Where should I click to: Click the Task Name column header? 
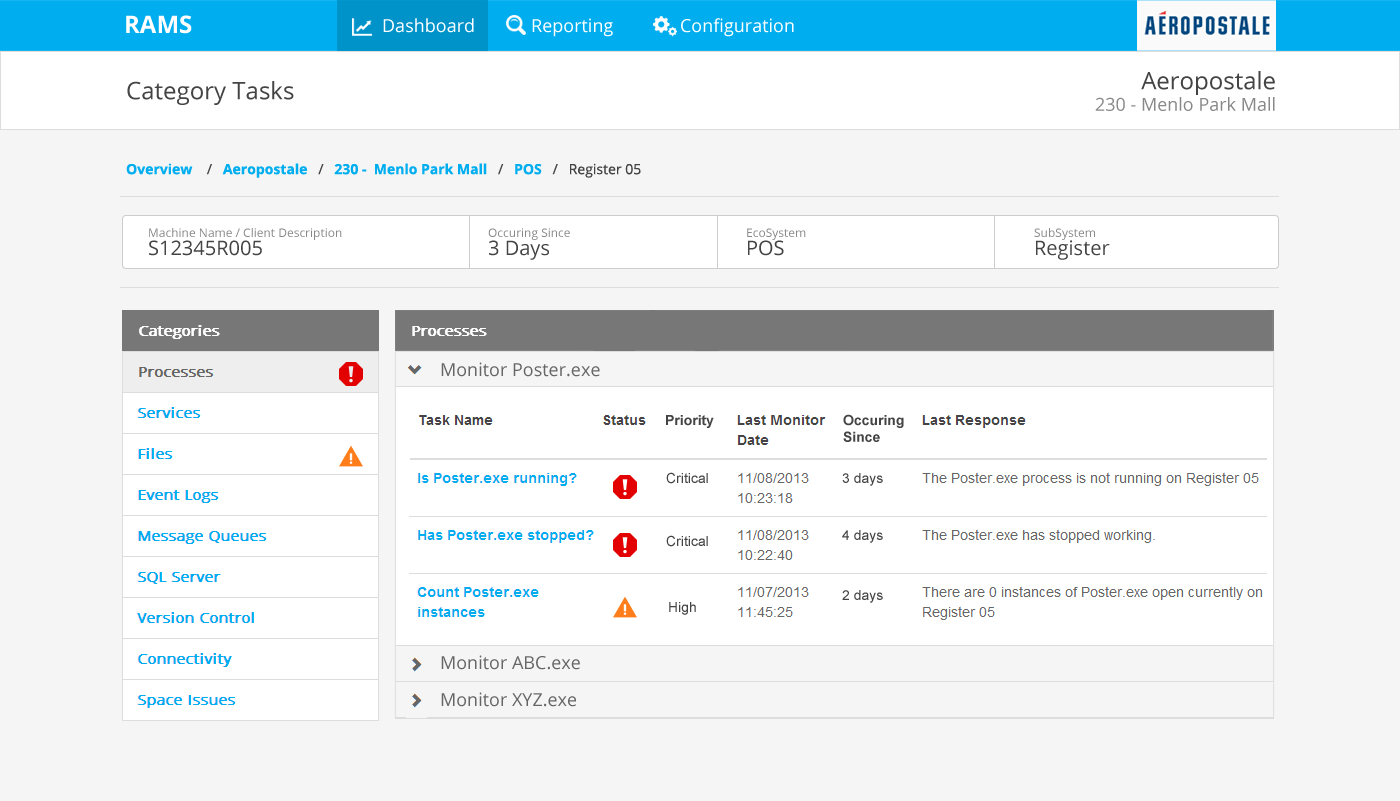tap(455, 420)
